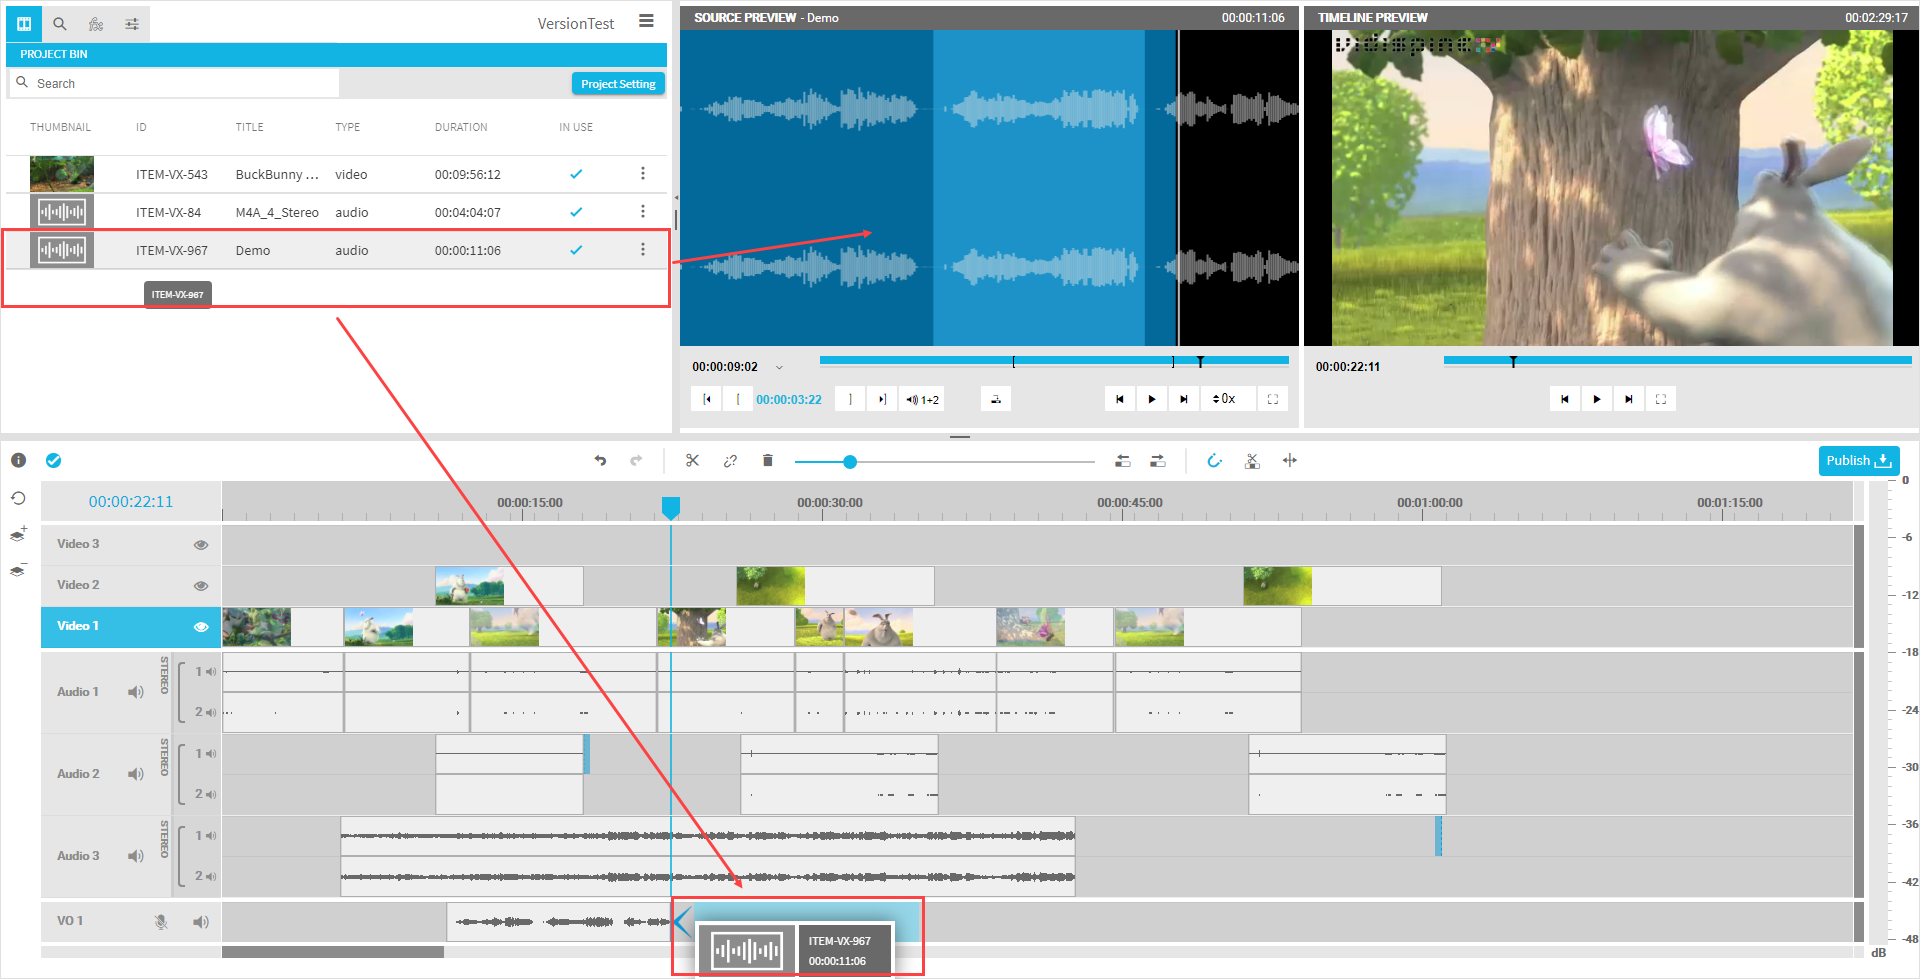Click the link clips icon next to scissors

coord(730,461)
